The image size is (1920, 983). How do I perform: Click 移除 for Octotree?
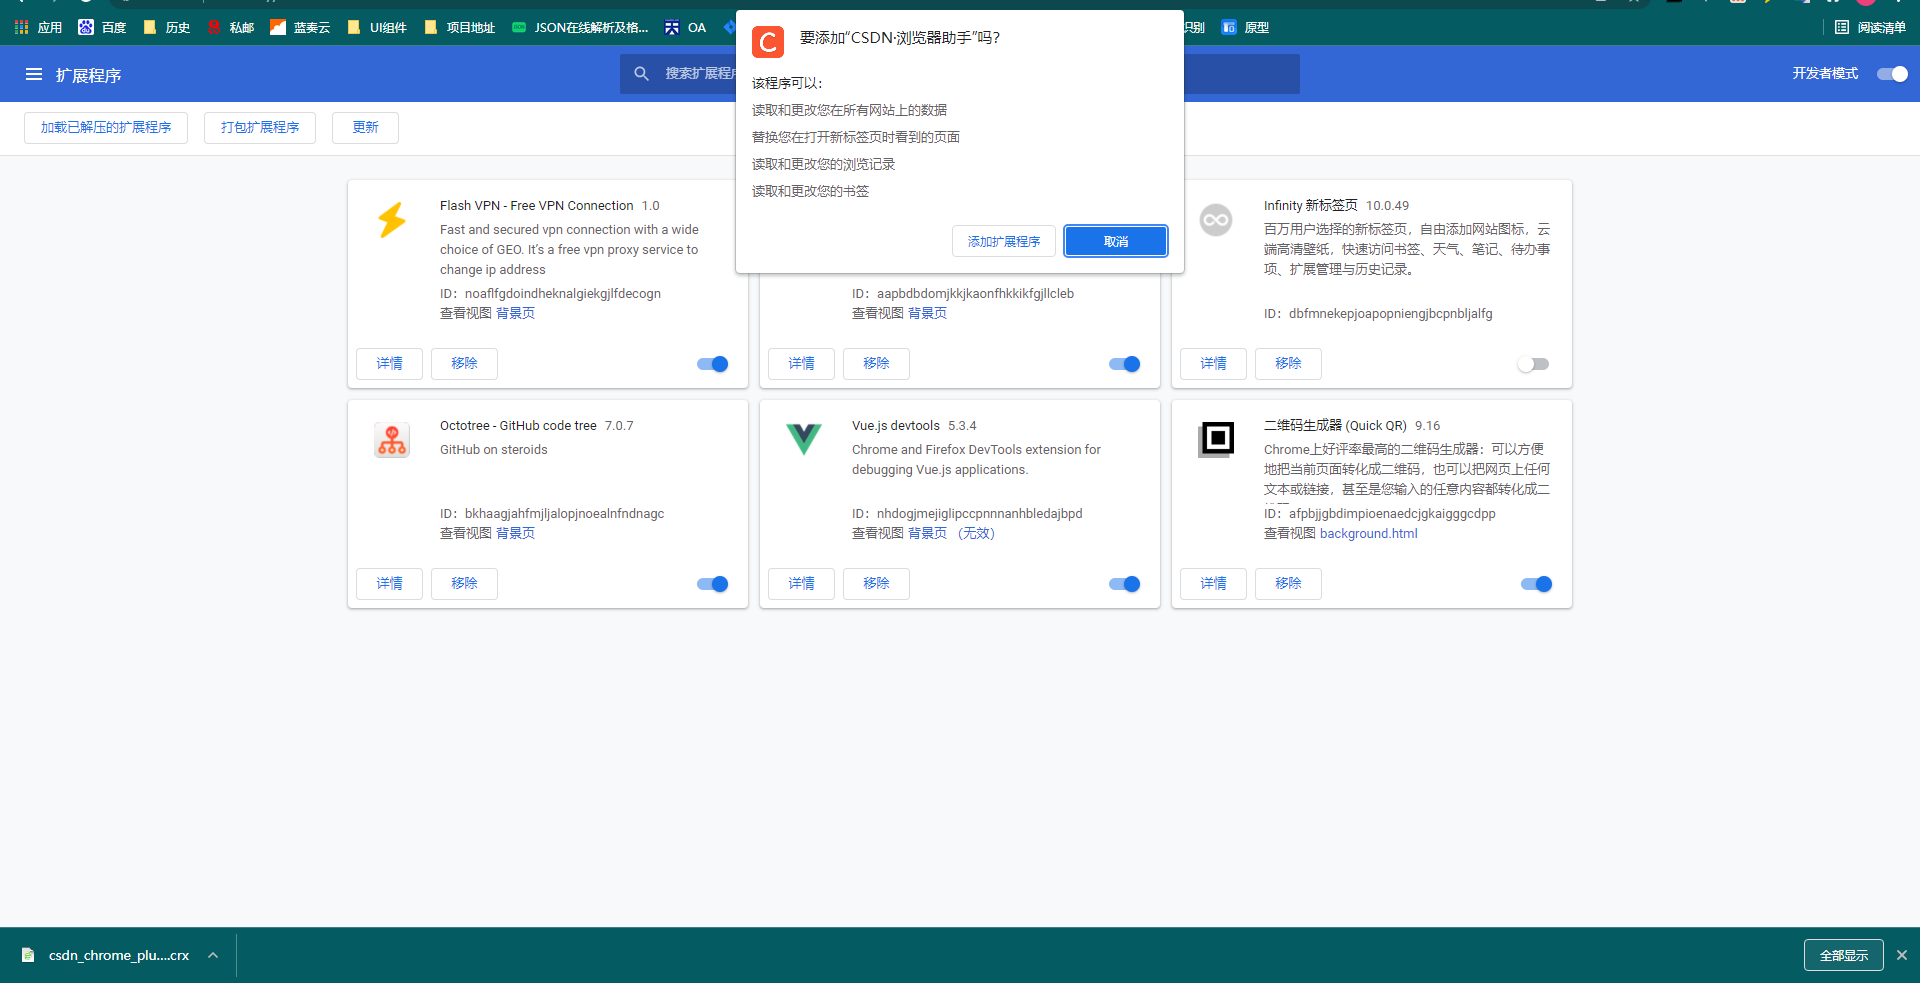coord(464,584)
